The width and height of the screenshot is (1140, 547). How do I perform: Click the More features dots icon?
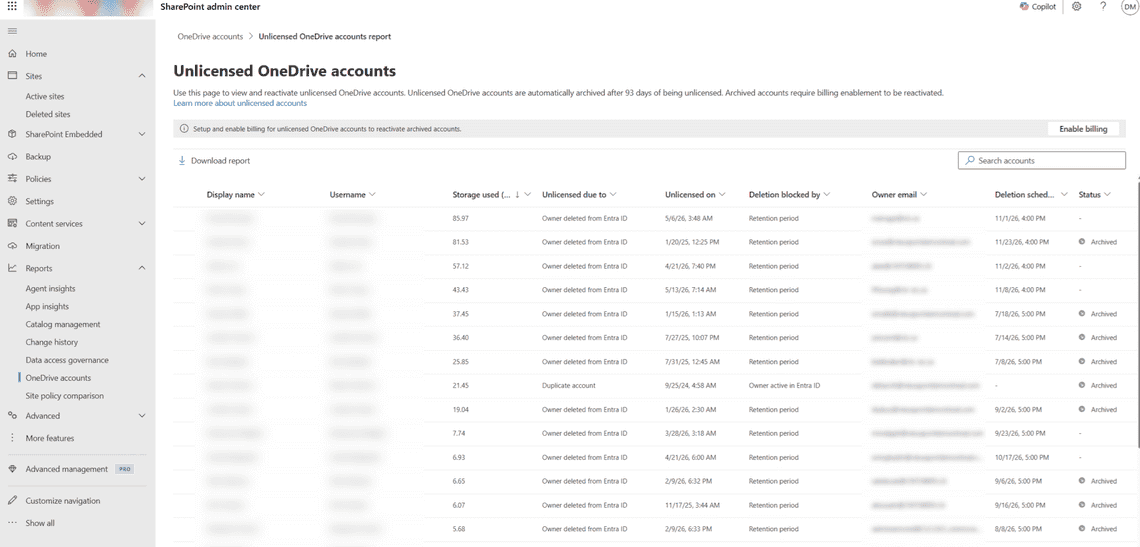click(12, 438)
